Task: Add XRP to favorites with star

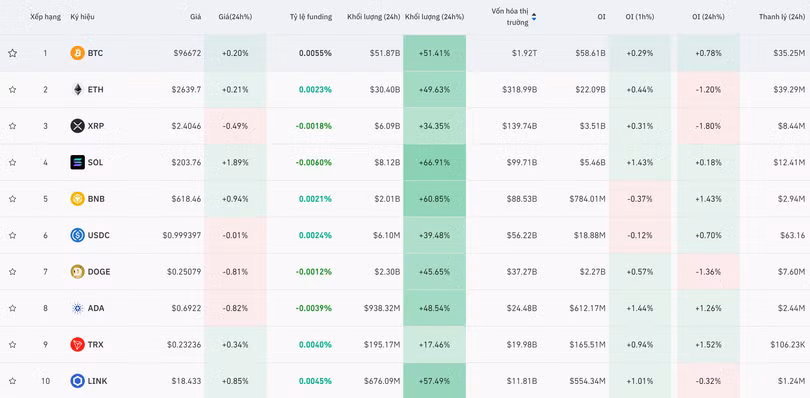Action: coord(12,126)
